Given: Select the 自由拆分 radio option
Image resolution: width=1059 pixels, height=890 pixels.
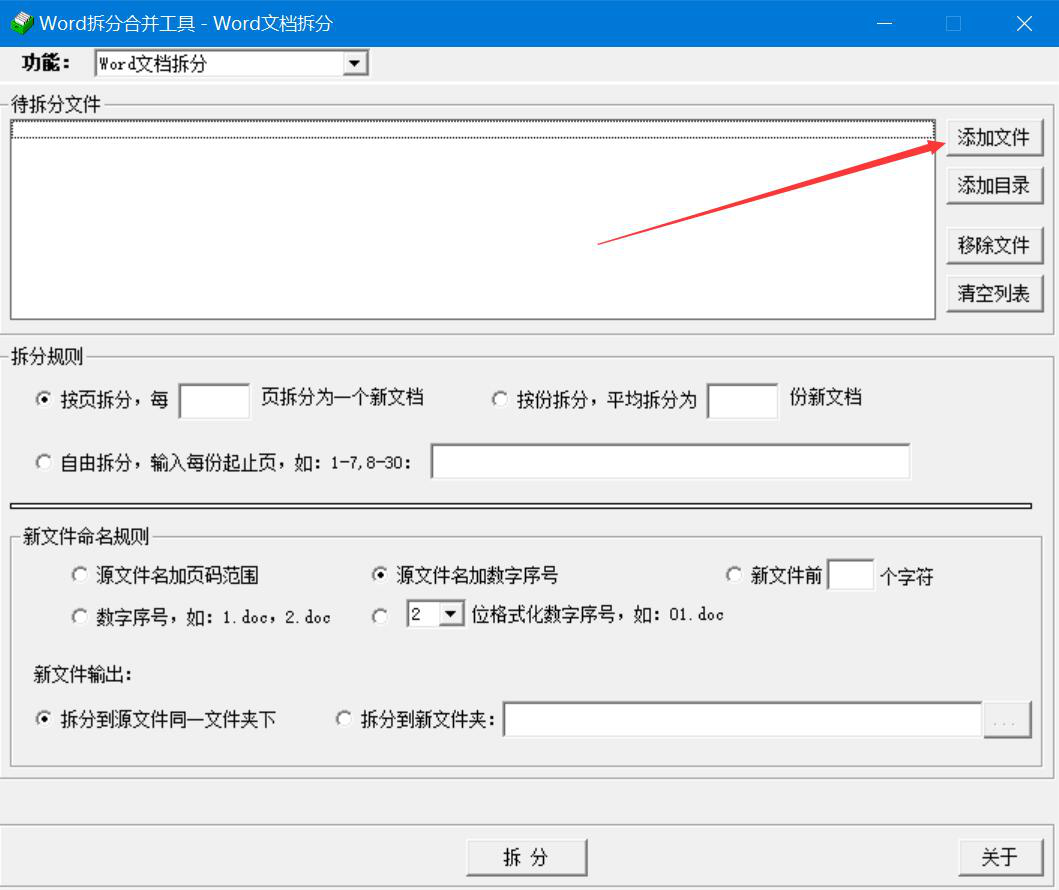Looking at the screenshot, I should [43, 463].
